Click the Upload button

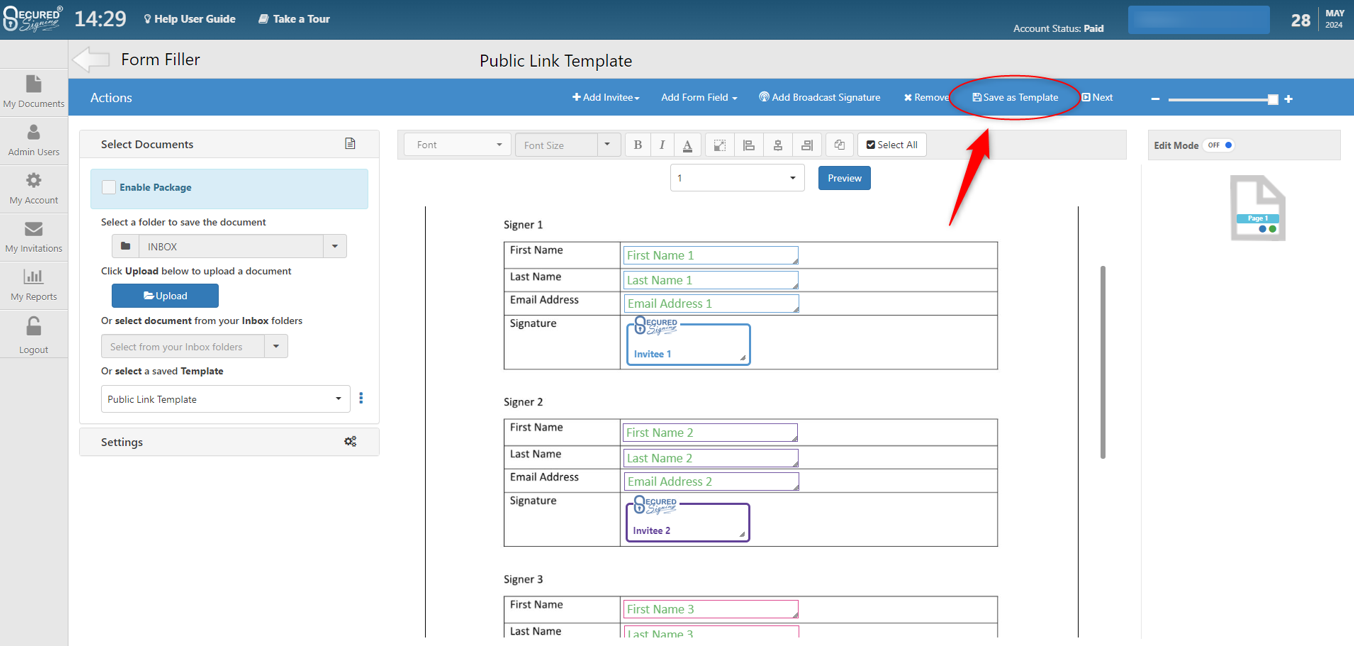pyautogui.click(x=165, y=296)
